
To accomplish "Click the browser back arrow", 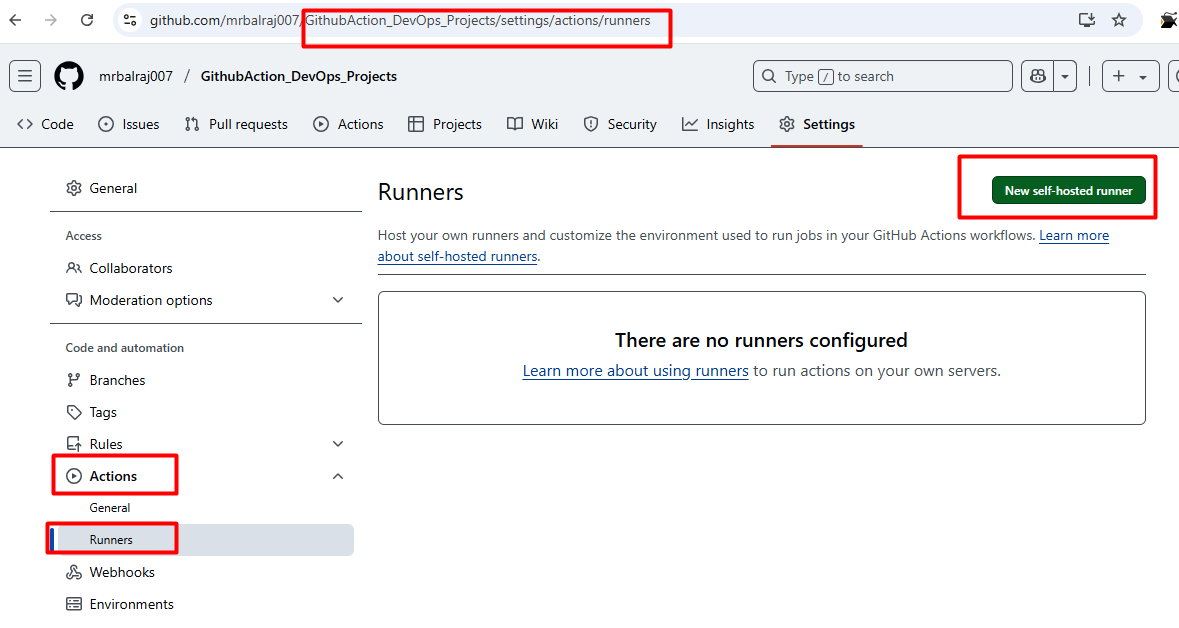I will [15, 20].
